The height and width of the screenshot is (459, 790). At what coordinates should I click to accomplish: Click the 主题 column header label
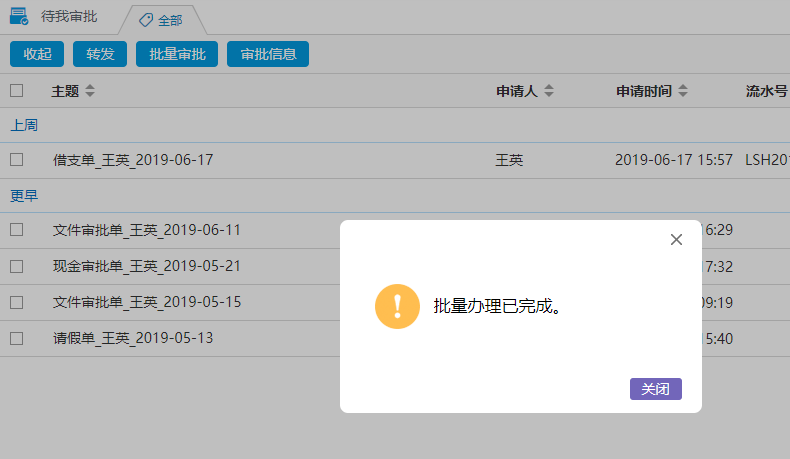65,91
